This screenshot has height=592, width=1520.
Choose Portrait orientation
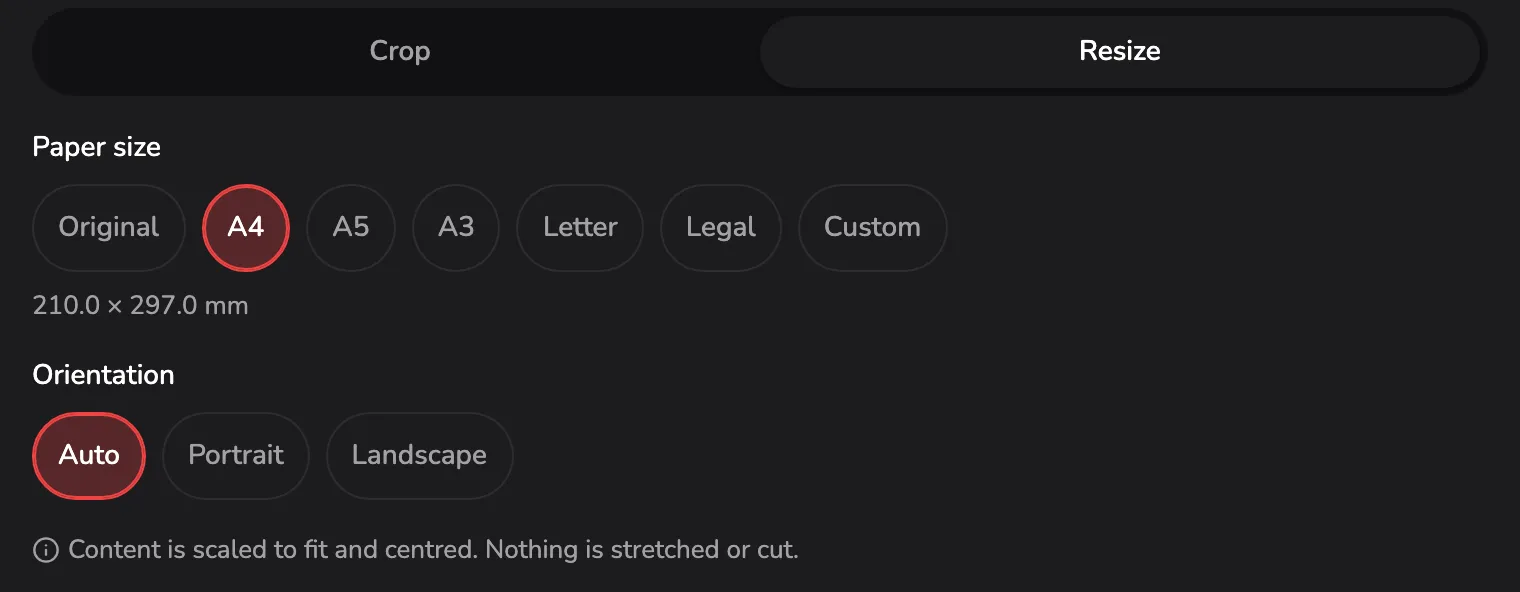tap(236, 455)
